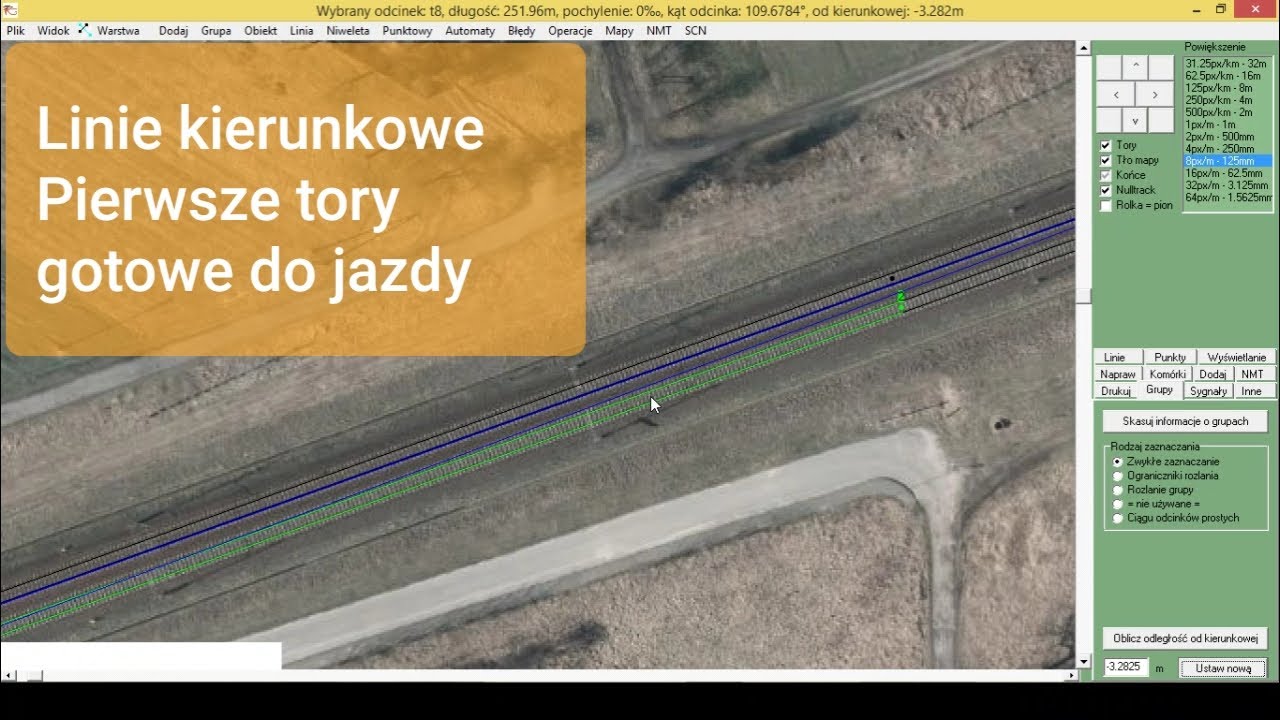This screenshot has height=720, width=1280.
Task: Open the Operacje menu
Action: tap(571, 31)
